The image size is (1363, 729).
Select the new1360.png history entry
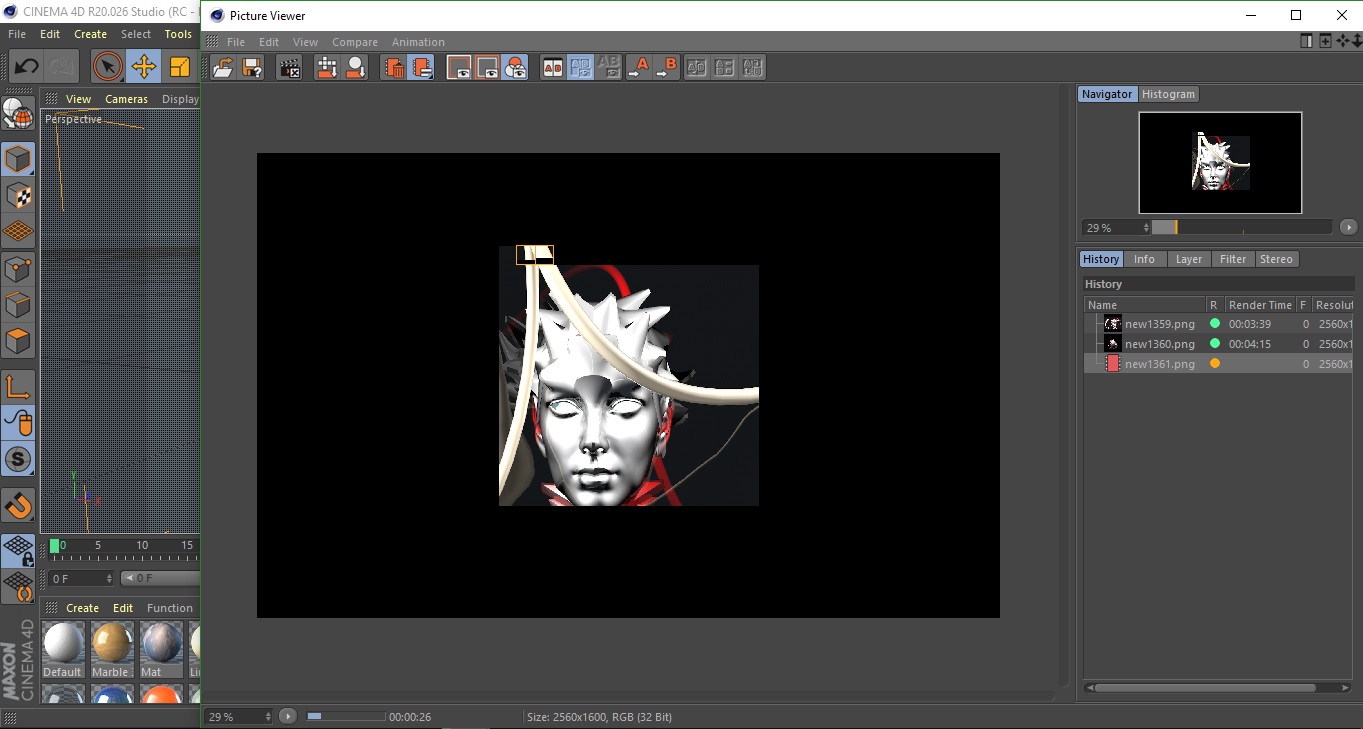[1219, 344]
